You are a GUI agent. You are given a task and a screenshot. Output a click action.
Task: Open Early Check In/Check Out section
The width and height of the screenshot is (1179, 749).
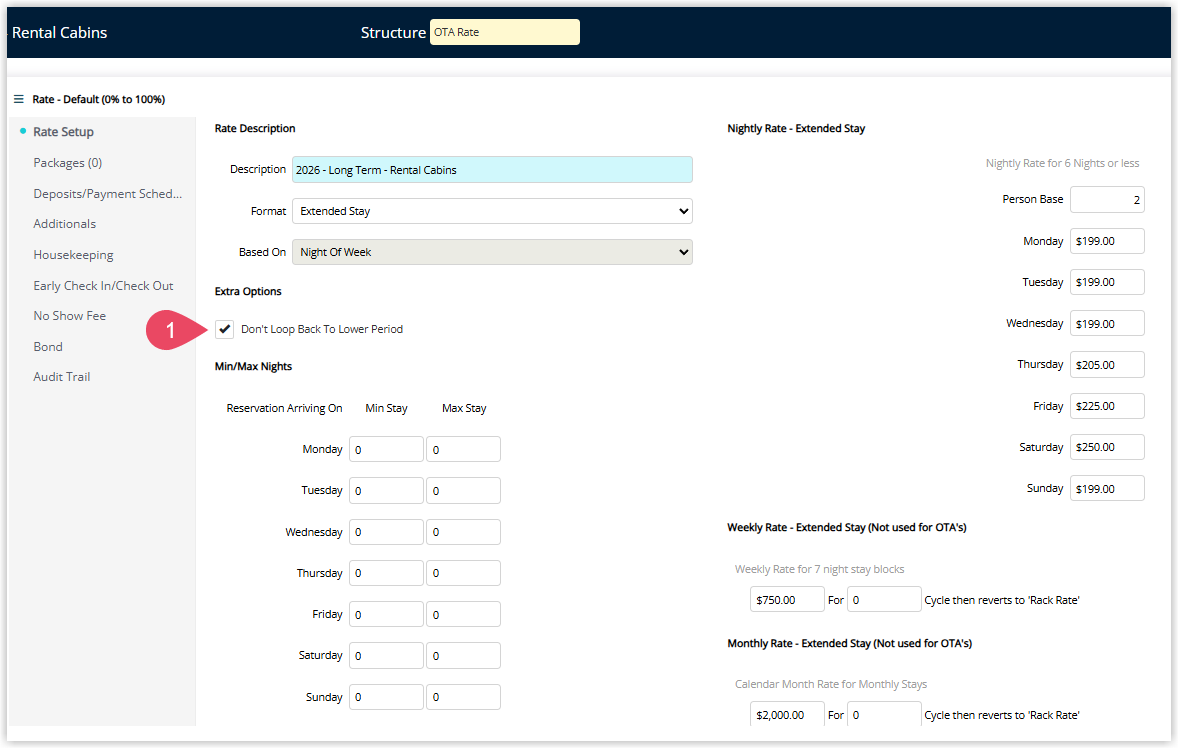point(103,286)
